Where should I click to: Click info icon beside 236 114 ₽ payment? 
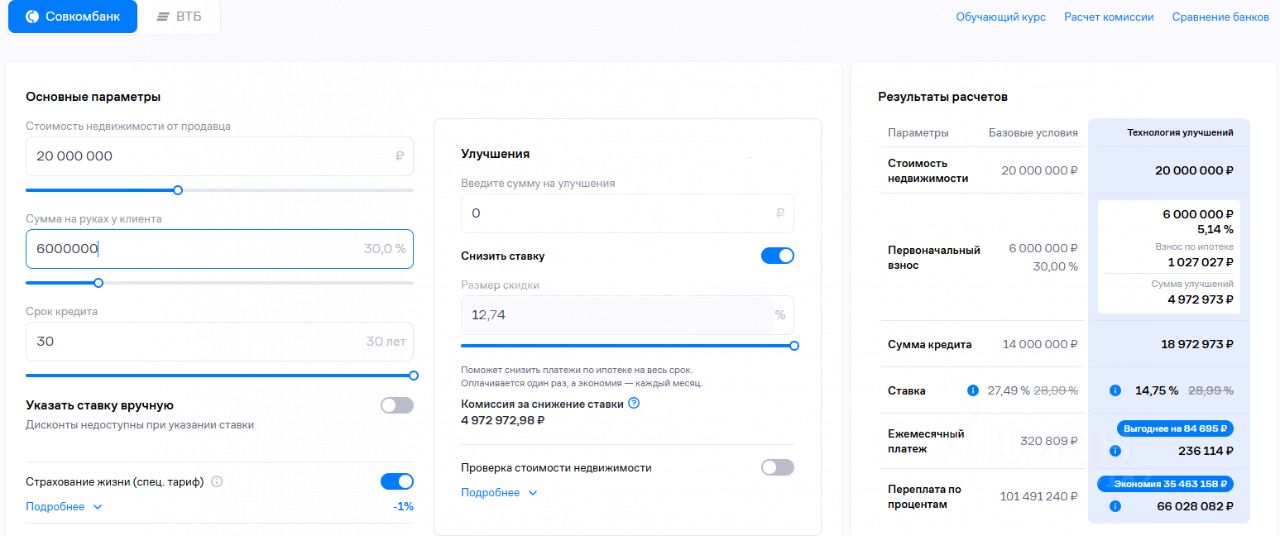[1115, 451]
